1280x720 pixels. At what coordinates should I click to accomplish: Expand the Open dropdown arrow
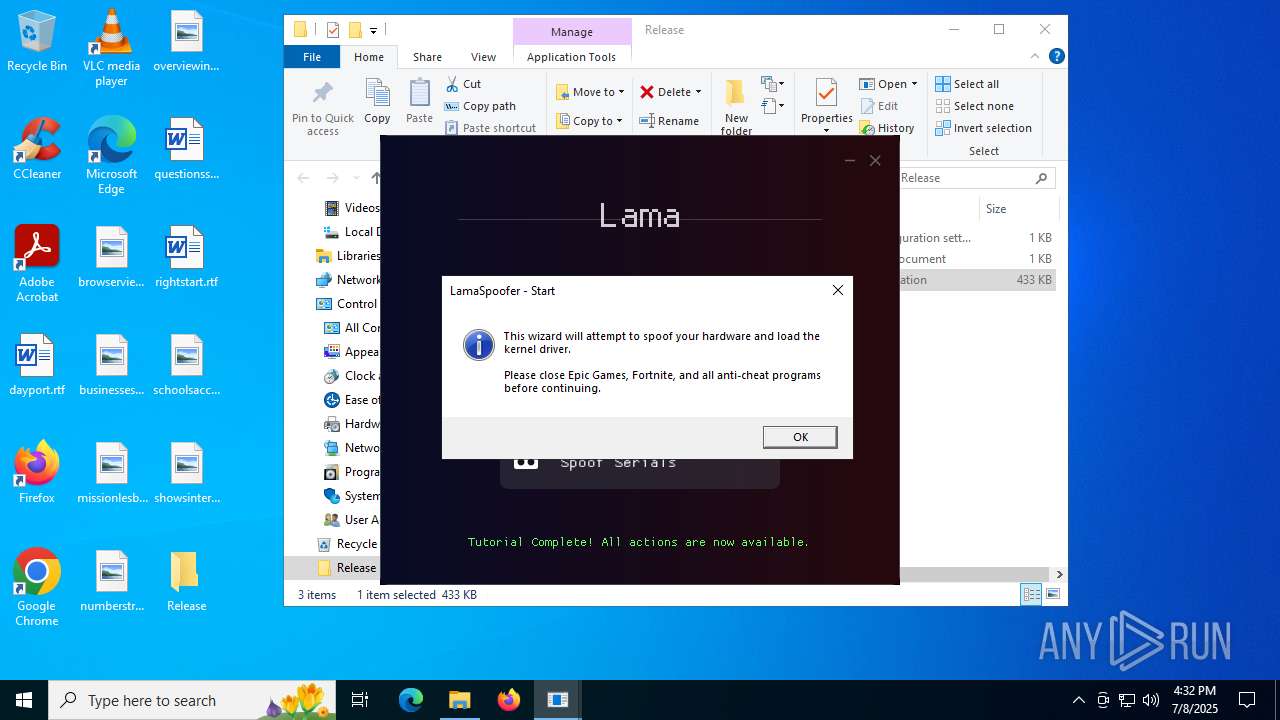914,84
